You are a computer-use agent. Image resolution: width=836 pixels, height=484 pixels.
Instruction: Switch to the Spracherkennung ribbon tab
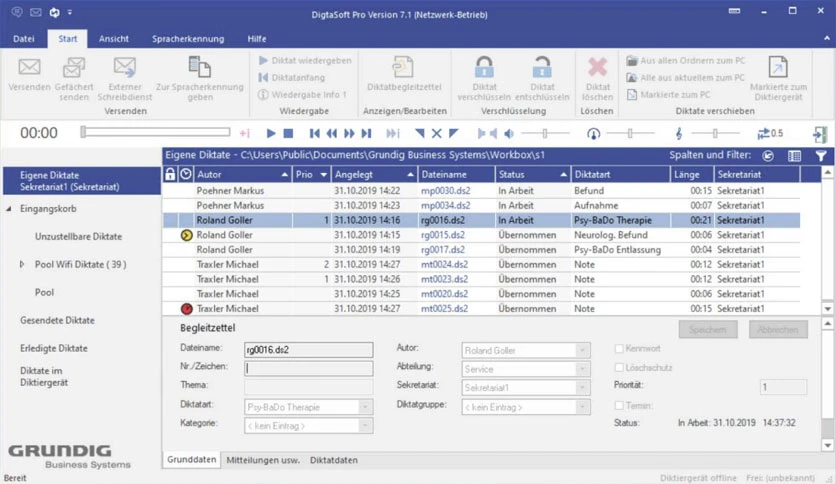point(188,39)
